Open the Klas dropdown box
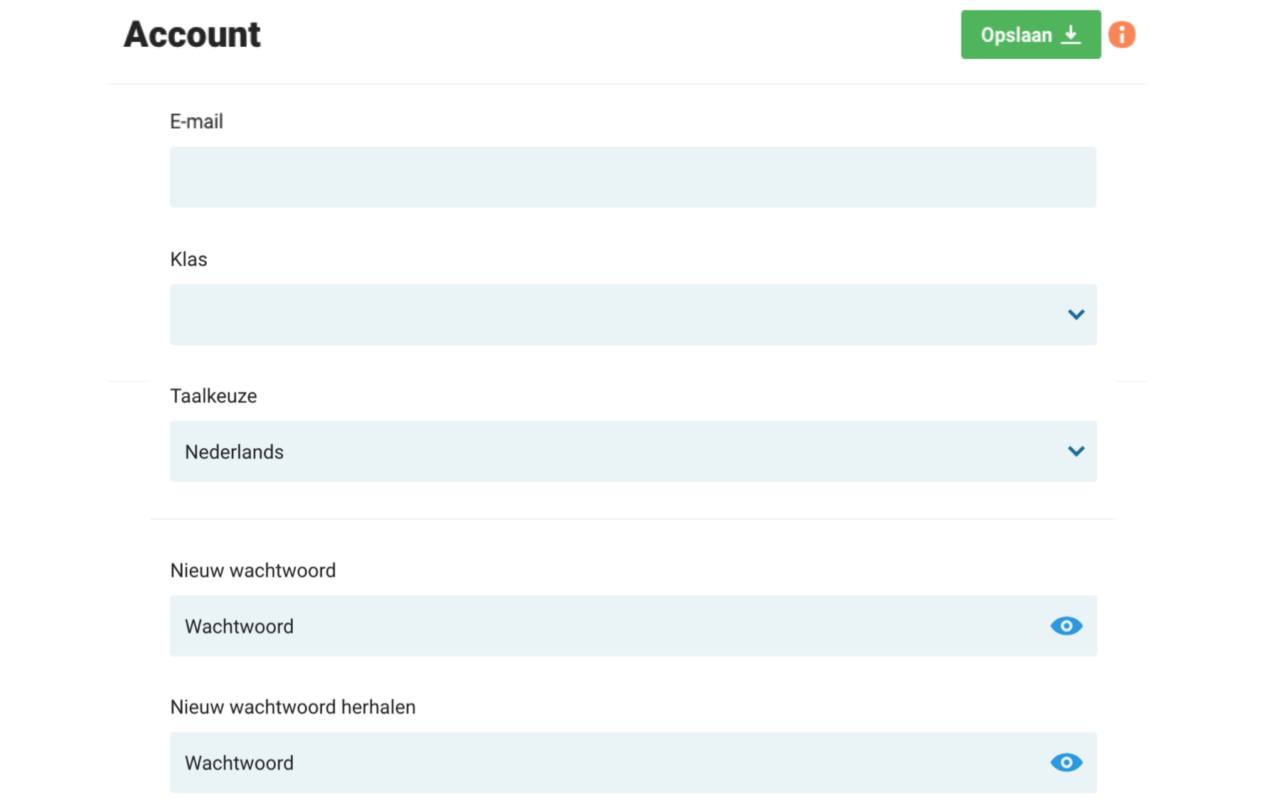This screenshot has height=805, width=1280. 620,315
